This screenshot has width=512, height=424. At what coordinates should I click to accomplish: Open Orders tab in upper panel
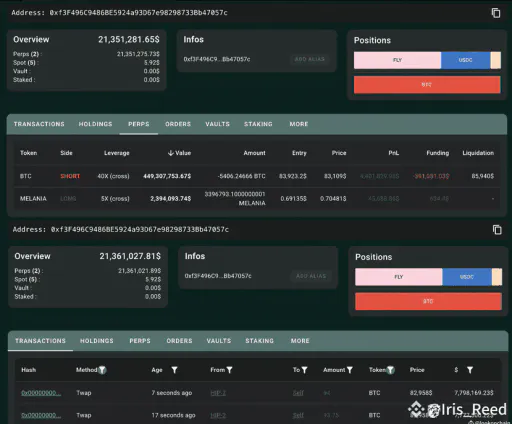coord(178,124)
